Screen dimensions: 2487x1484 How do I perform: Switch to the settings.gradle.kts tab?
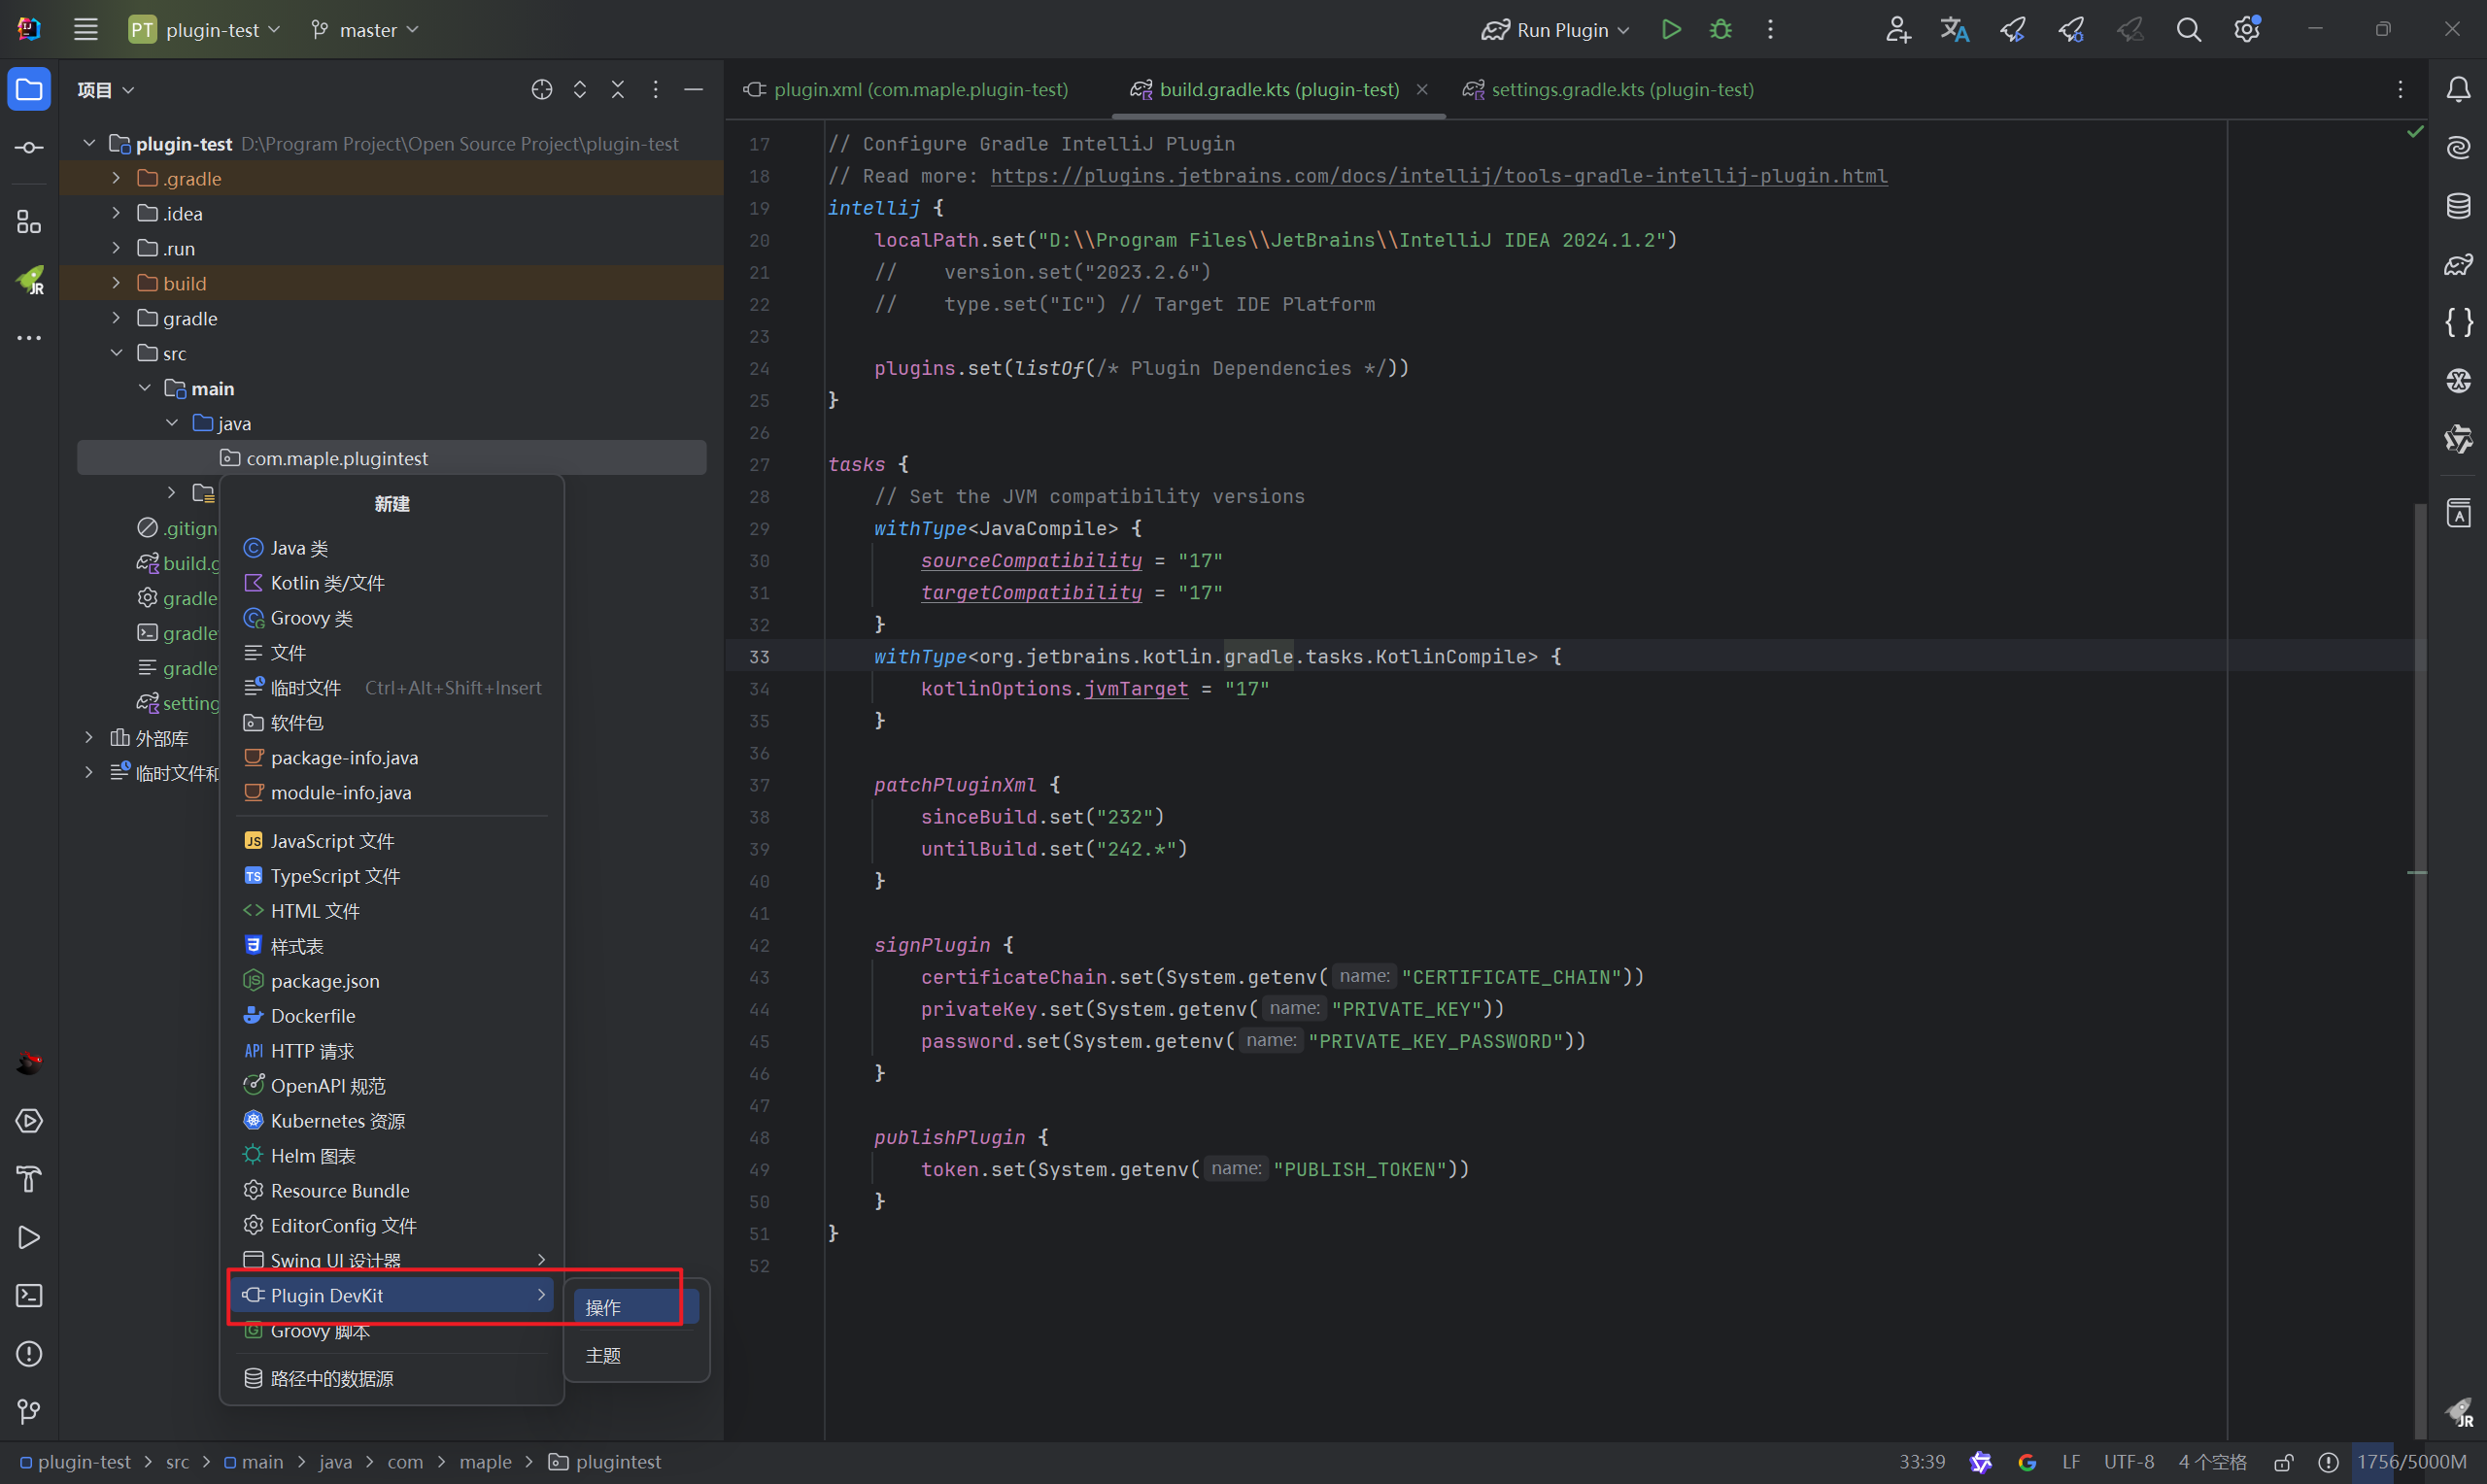coord(1621,90)
